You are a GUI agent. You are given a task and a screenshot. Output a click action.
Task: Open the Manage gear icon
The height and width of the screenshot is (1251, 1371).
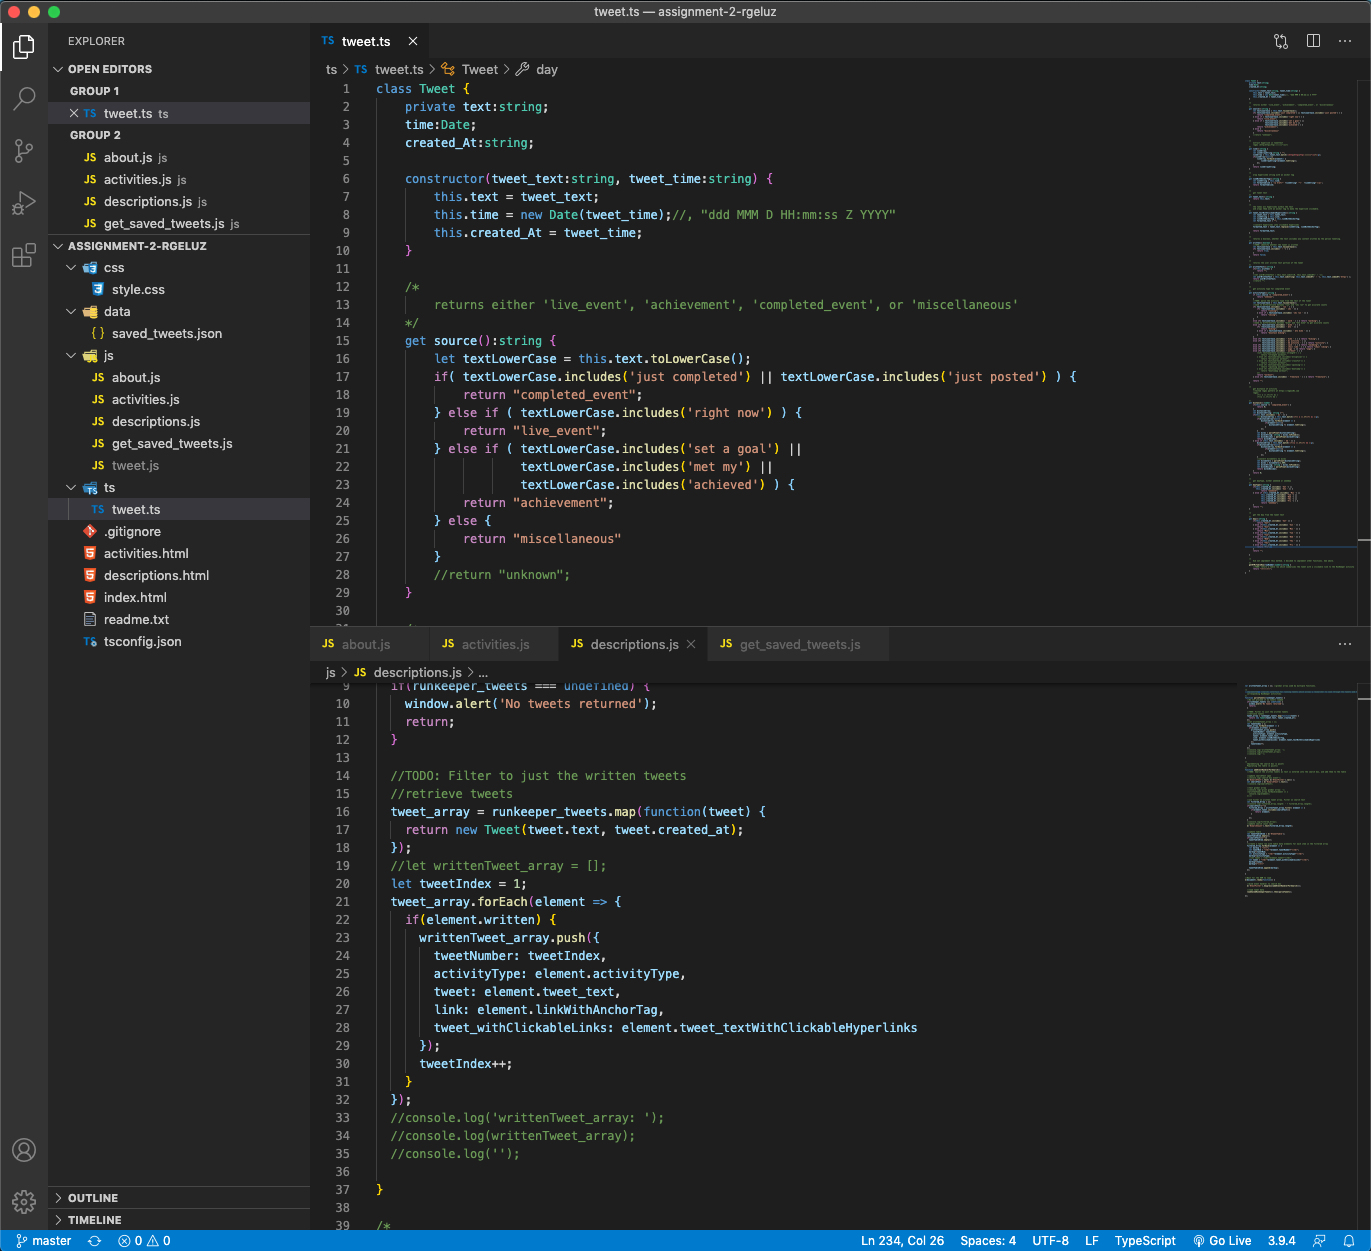point(24,1202)
